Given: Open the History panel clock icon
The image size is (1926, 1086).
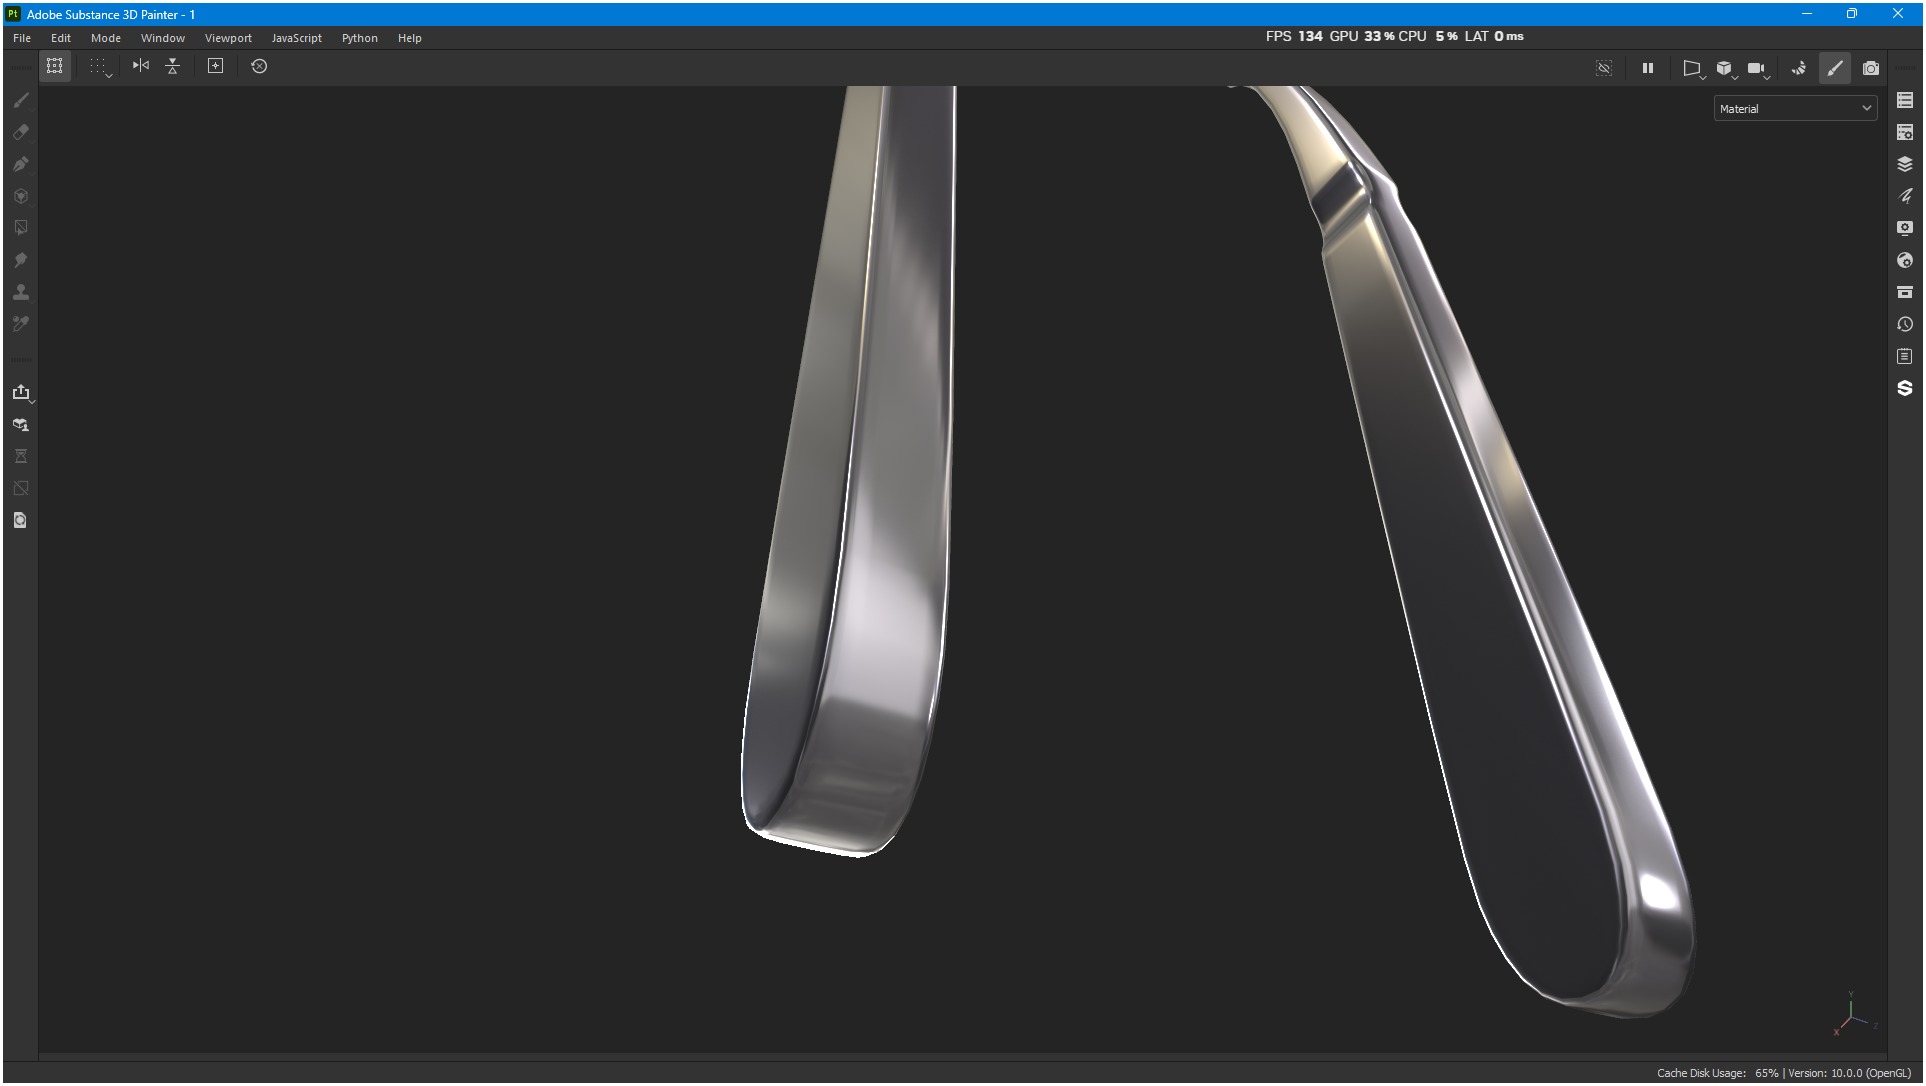Looking at the screenshot, I should [x=1904, y=324].
